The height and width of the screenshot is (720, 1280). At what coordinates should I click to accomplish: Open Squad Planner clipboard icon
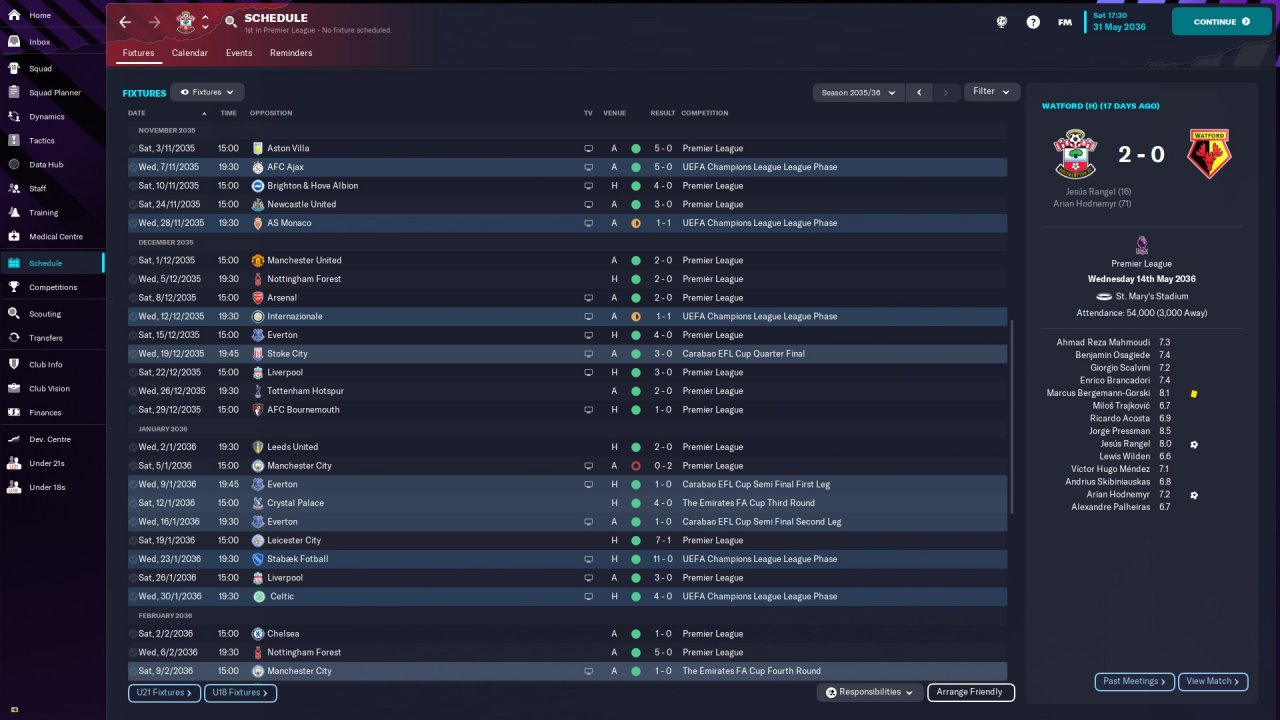pos(14,93)
